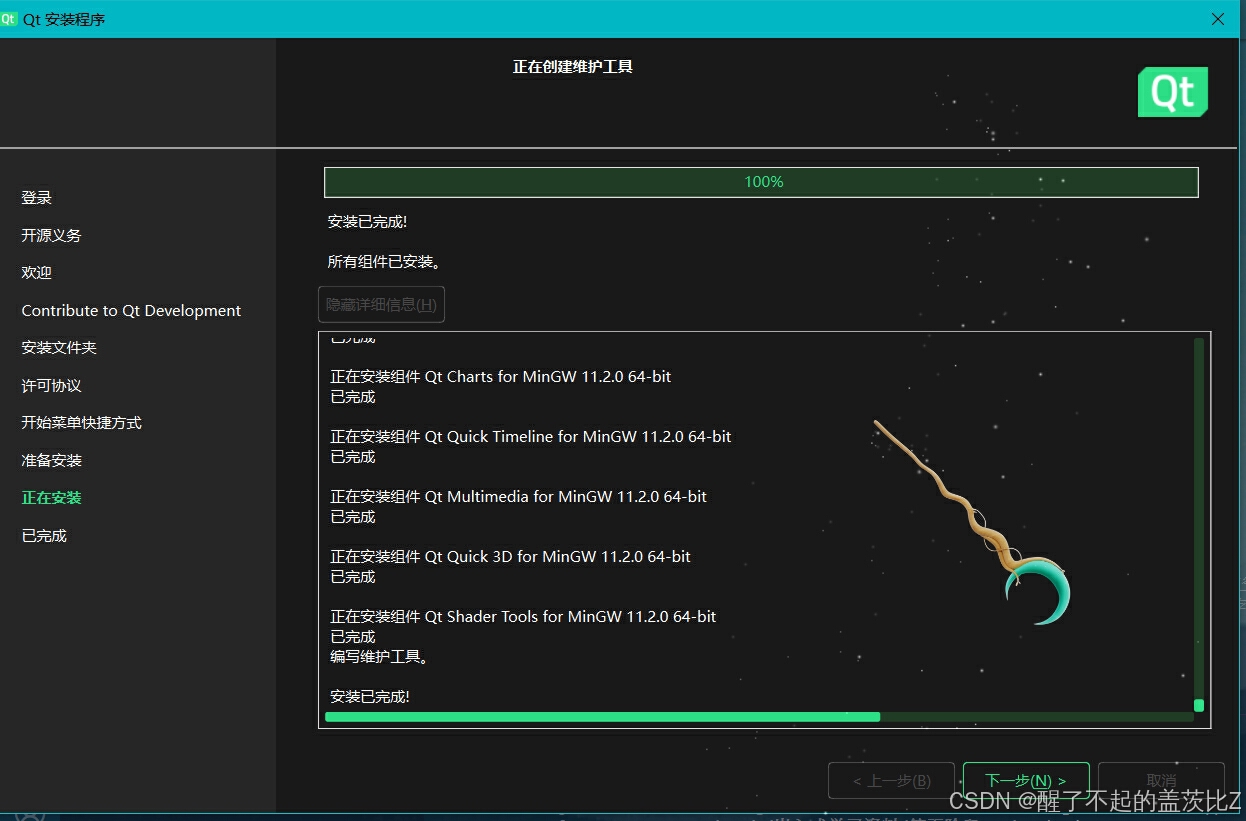Select the 开源义务 step
This screenshot has width=1246, height=821.
tap(52, 236)
